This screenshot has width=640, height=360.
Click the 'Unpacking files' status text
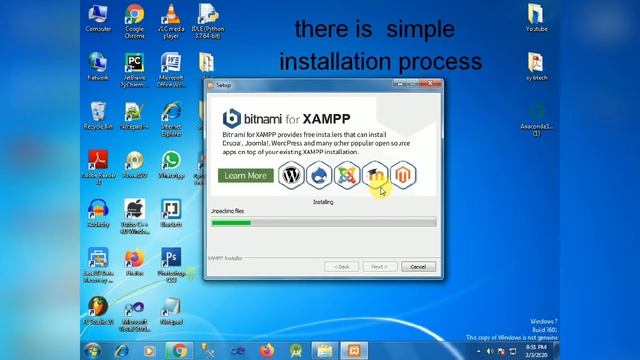click(227, 211)
